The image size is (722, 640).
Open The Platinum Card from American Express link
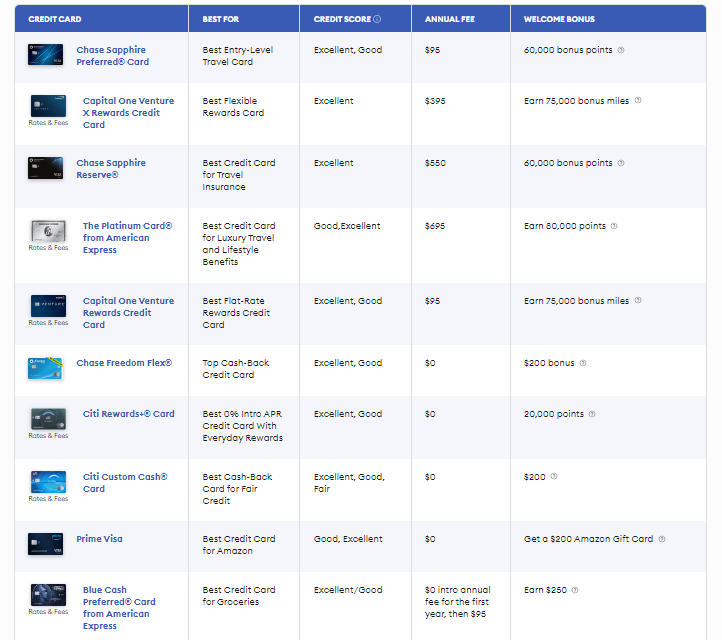coord(128,238)
